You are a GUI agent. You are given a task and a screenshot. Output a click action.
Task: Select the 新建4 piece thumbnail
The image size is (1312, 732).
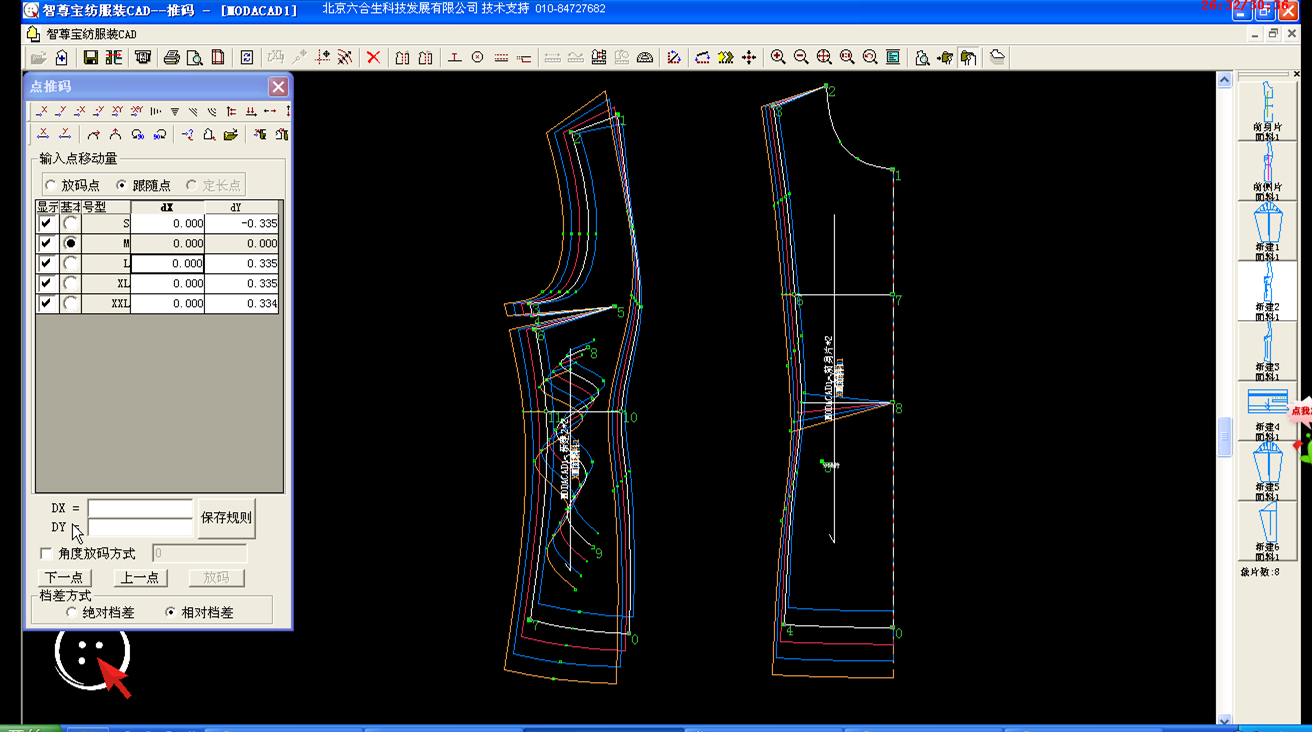point(1267,411)
